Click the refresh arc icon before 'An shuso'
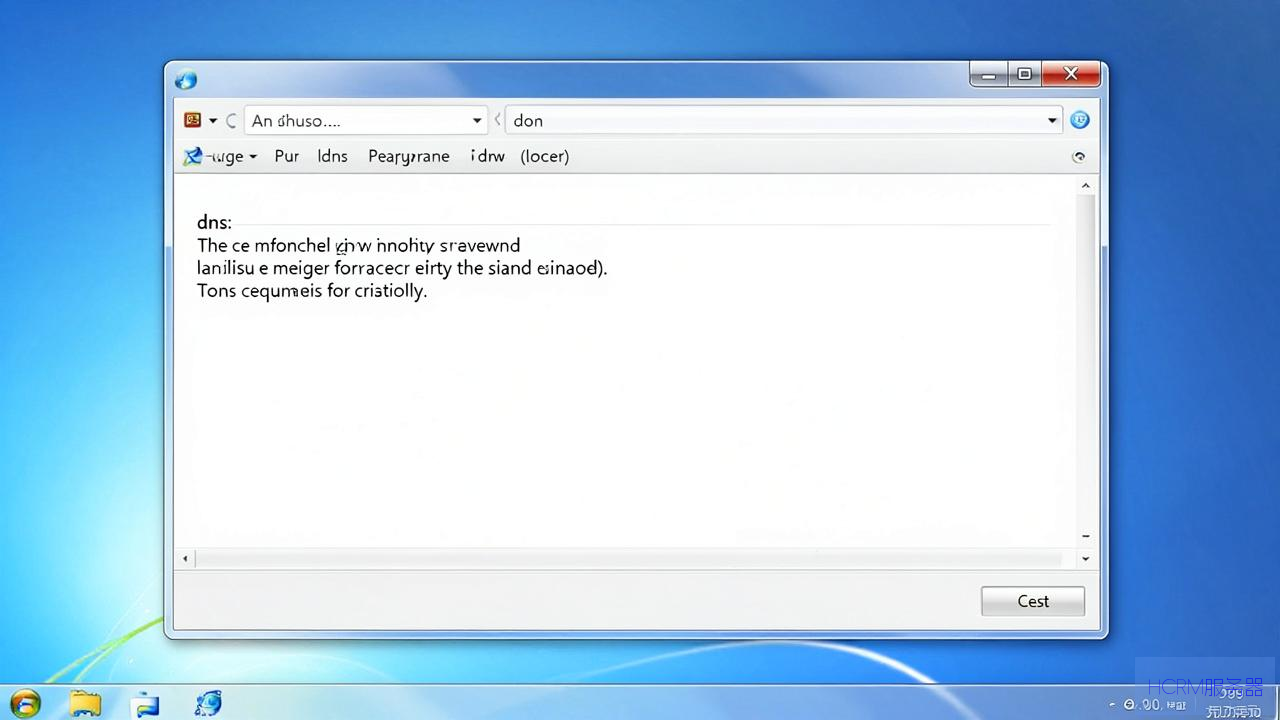This screenshot has height=720, width=1280. (x=231, y=121)
